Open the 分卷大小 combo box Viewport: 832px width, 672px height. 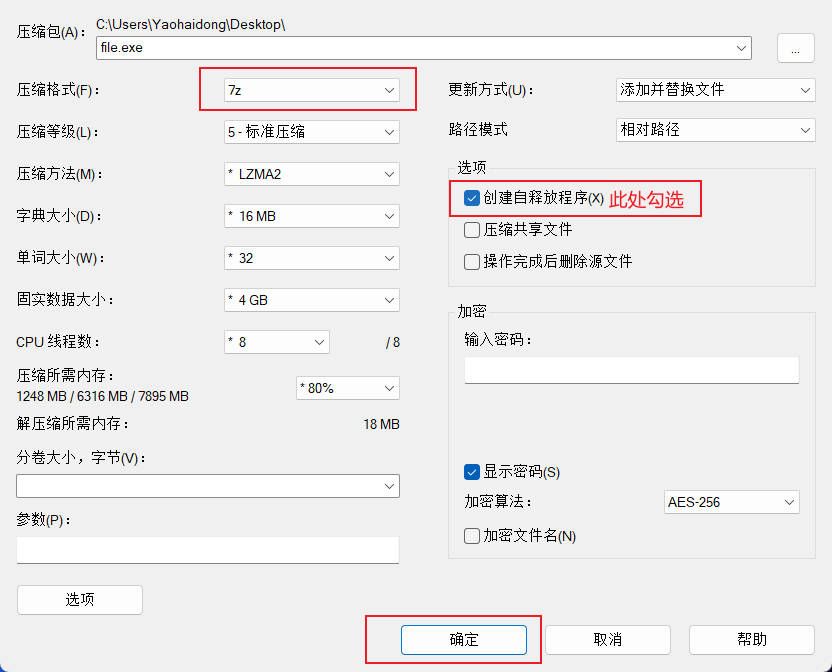pyautogui.click(x=207, y=486)
